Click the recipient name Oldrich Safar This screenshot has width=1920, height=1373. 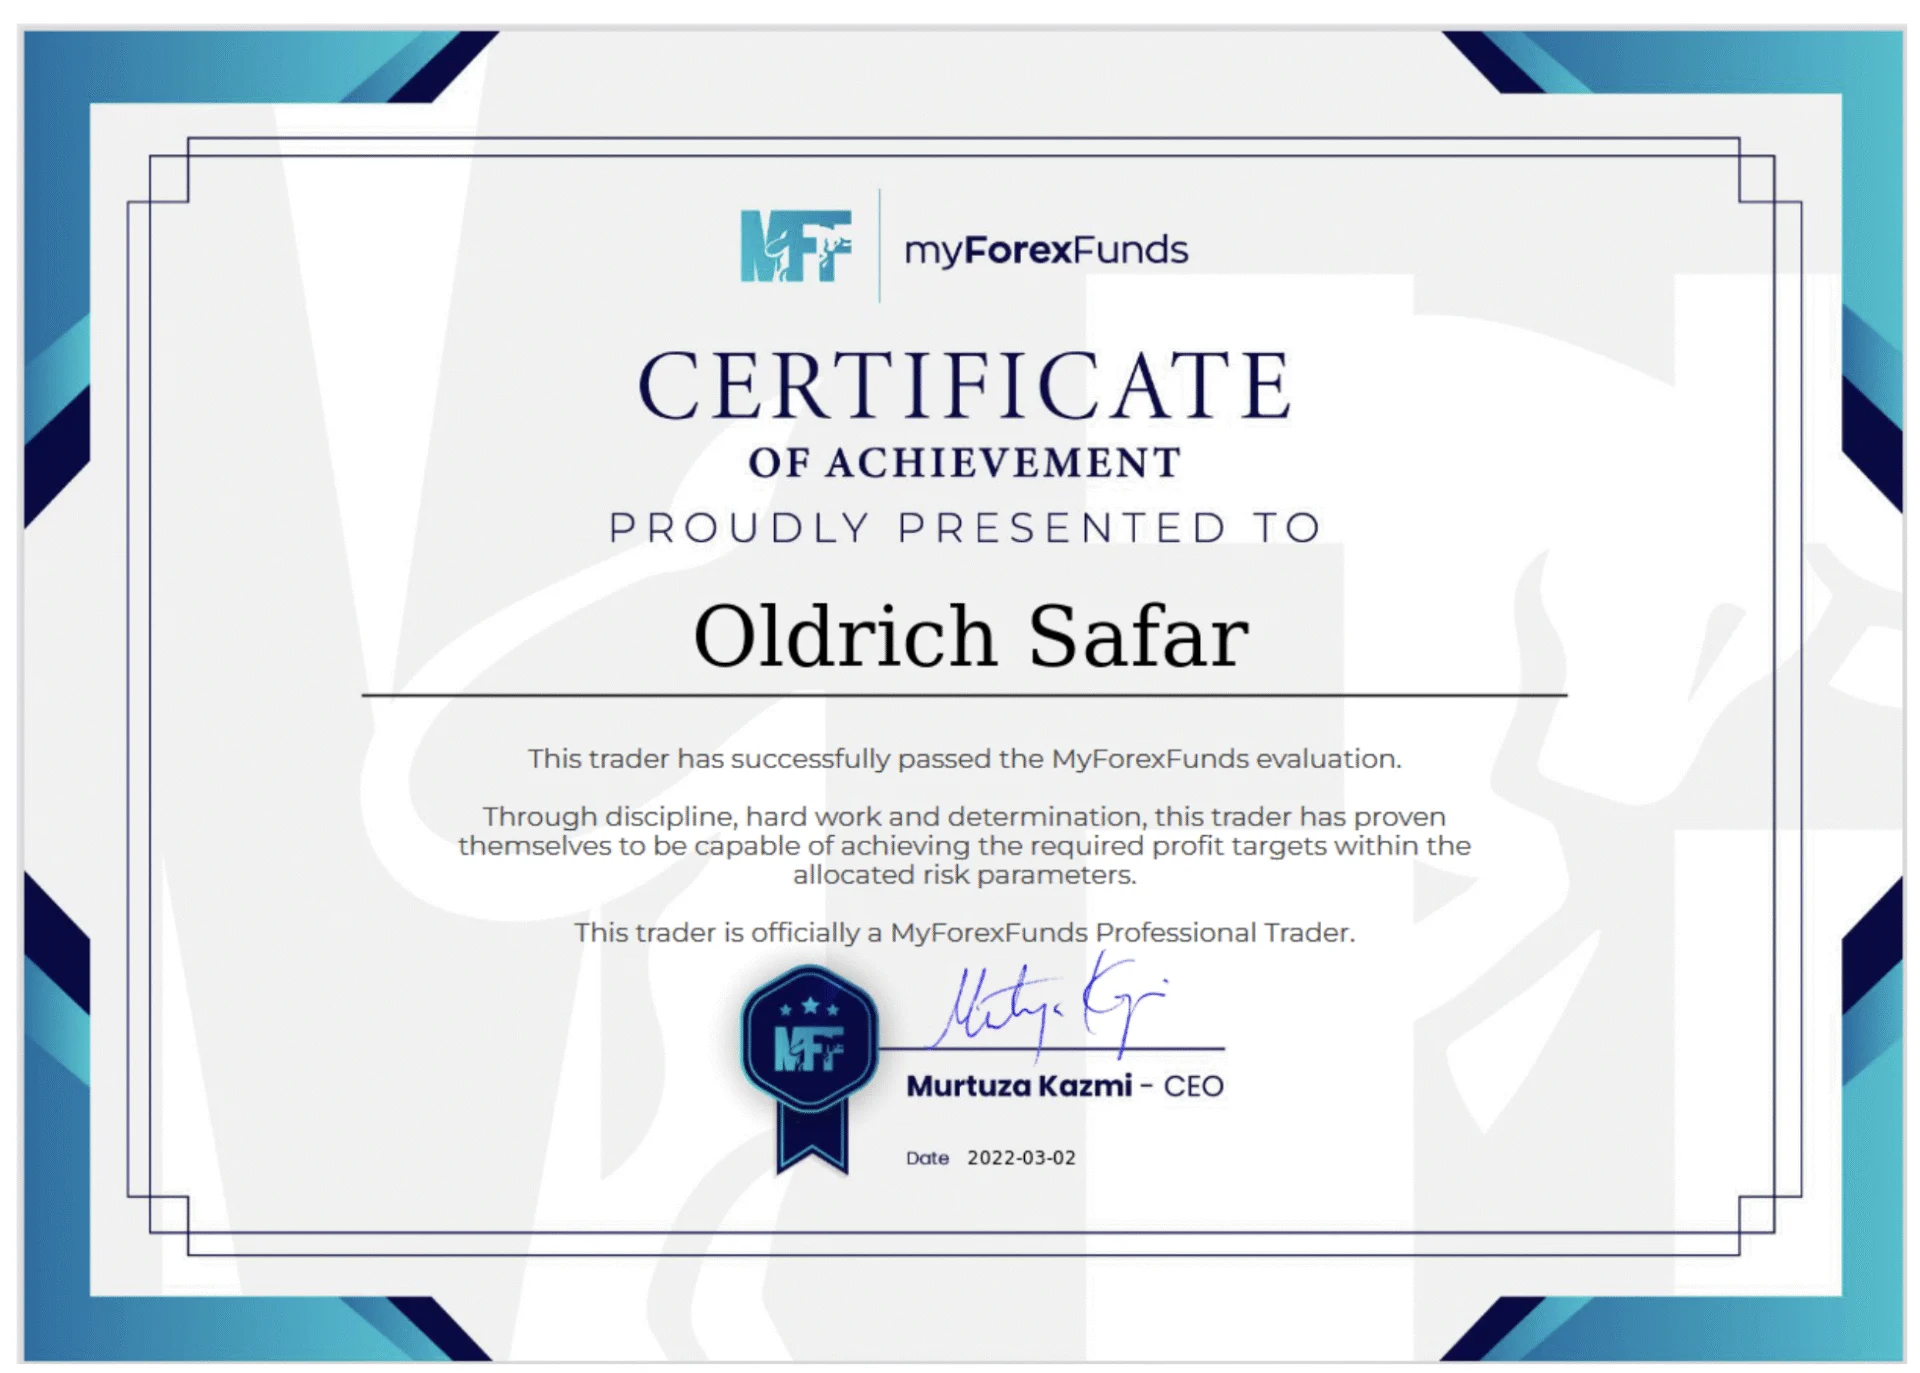tap(971, 636)
